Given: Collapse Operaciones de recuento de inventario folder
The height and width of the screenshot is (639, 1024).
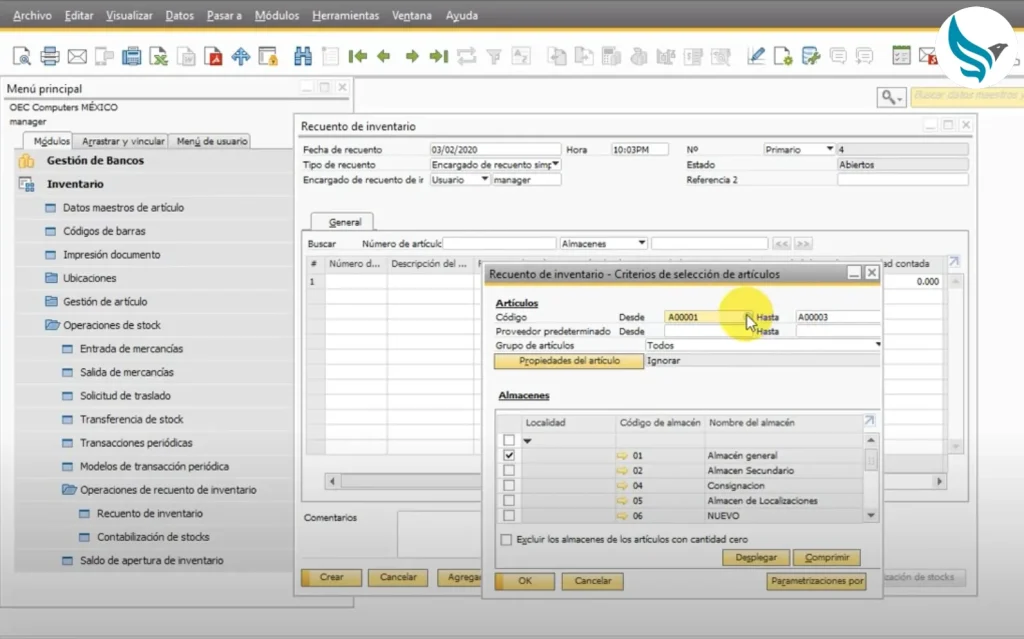Looking at the screenshot, I should coord(69,489).
